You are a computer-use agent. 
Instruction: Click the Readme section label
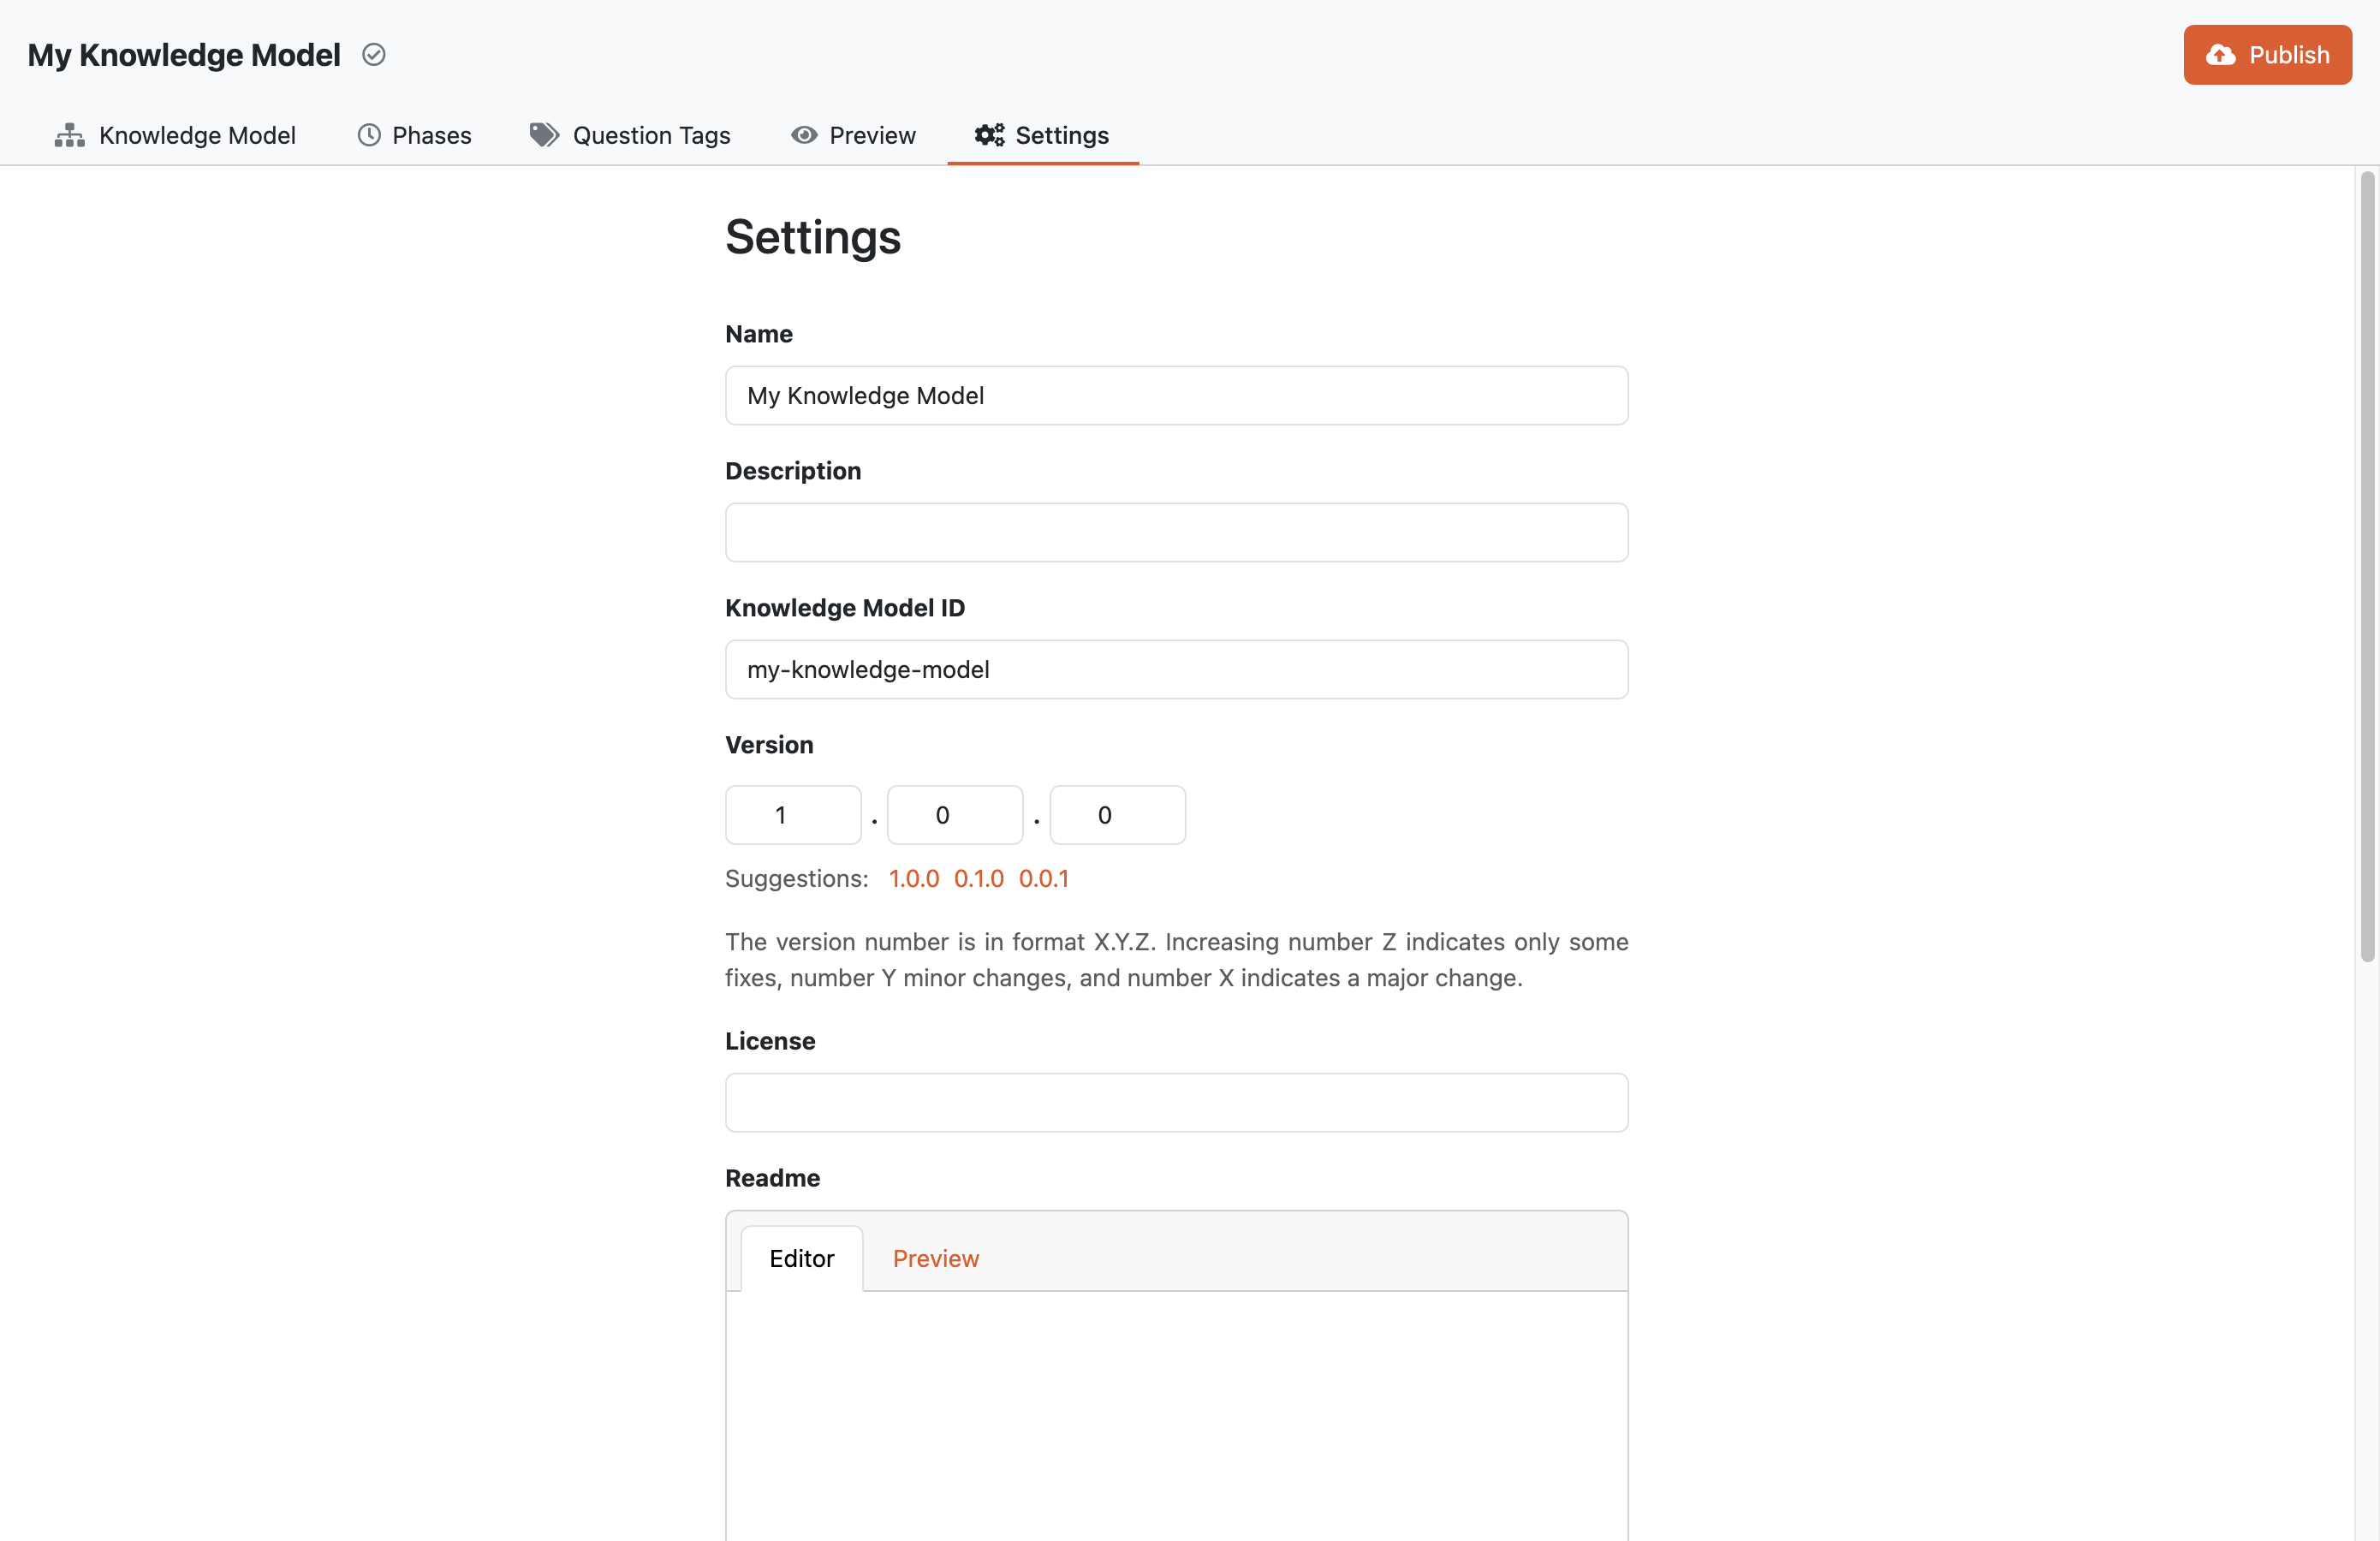click(772, 1178)
